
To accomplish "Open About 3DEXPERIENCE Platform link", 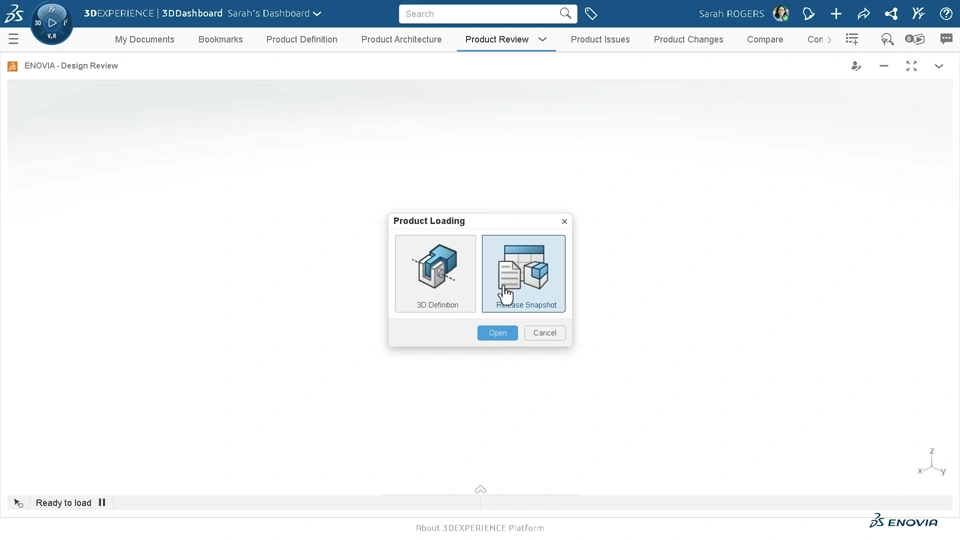I will point(479,528).
